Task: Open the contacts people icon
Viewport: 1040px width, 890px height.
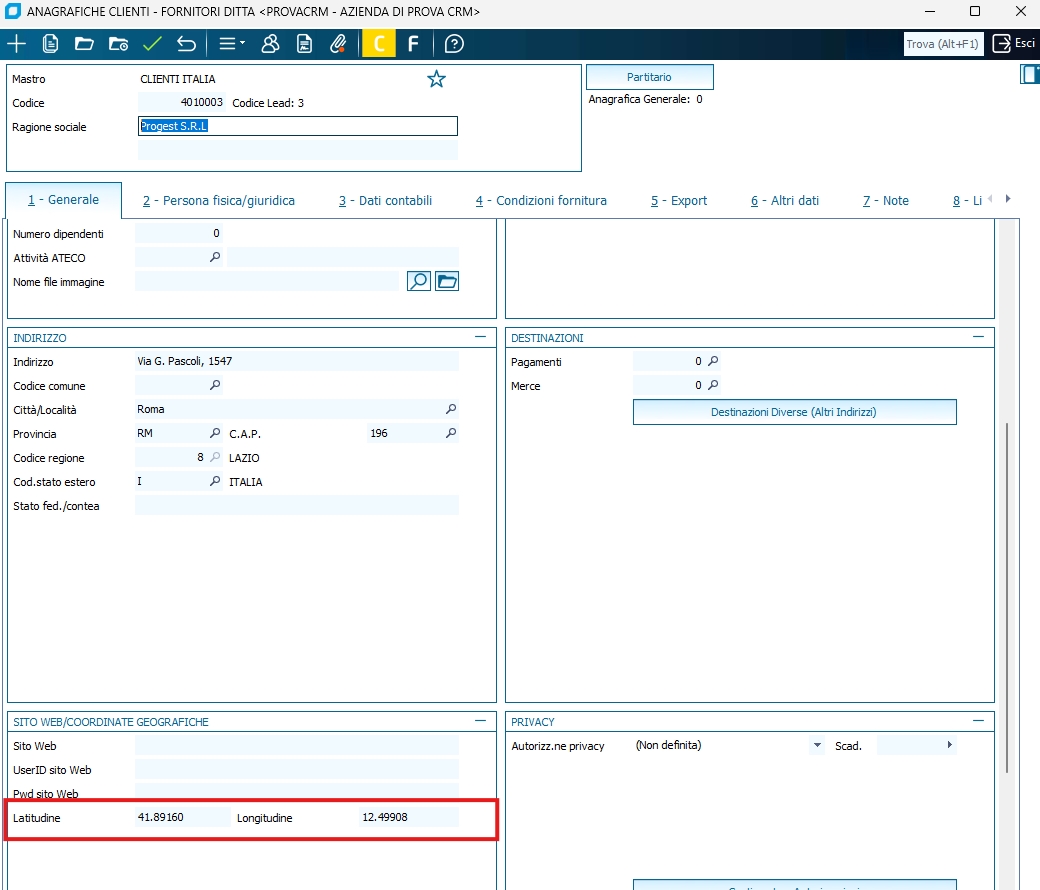Action: coord(270,44)
